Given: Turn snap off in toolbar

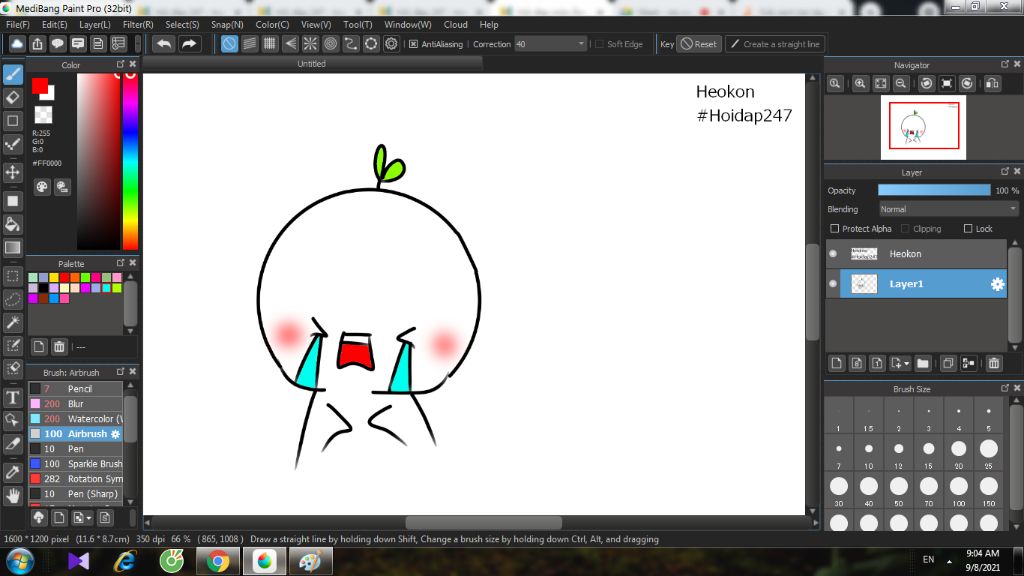Looking at the screenshot, I should [229, 44].
